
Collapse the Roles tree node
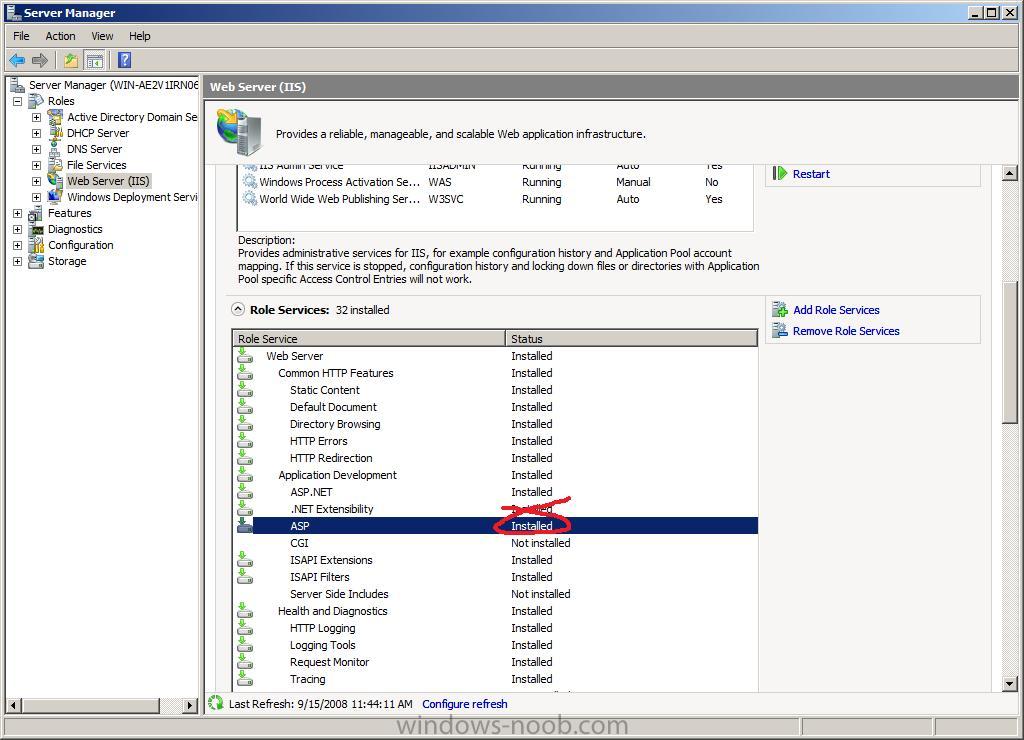pos(18,101)
